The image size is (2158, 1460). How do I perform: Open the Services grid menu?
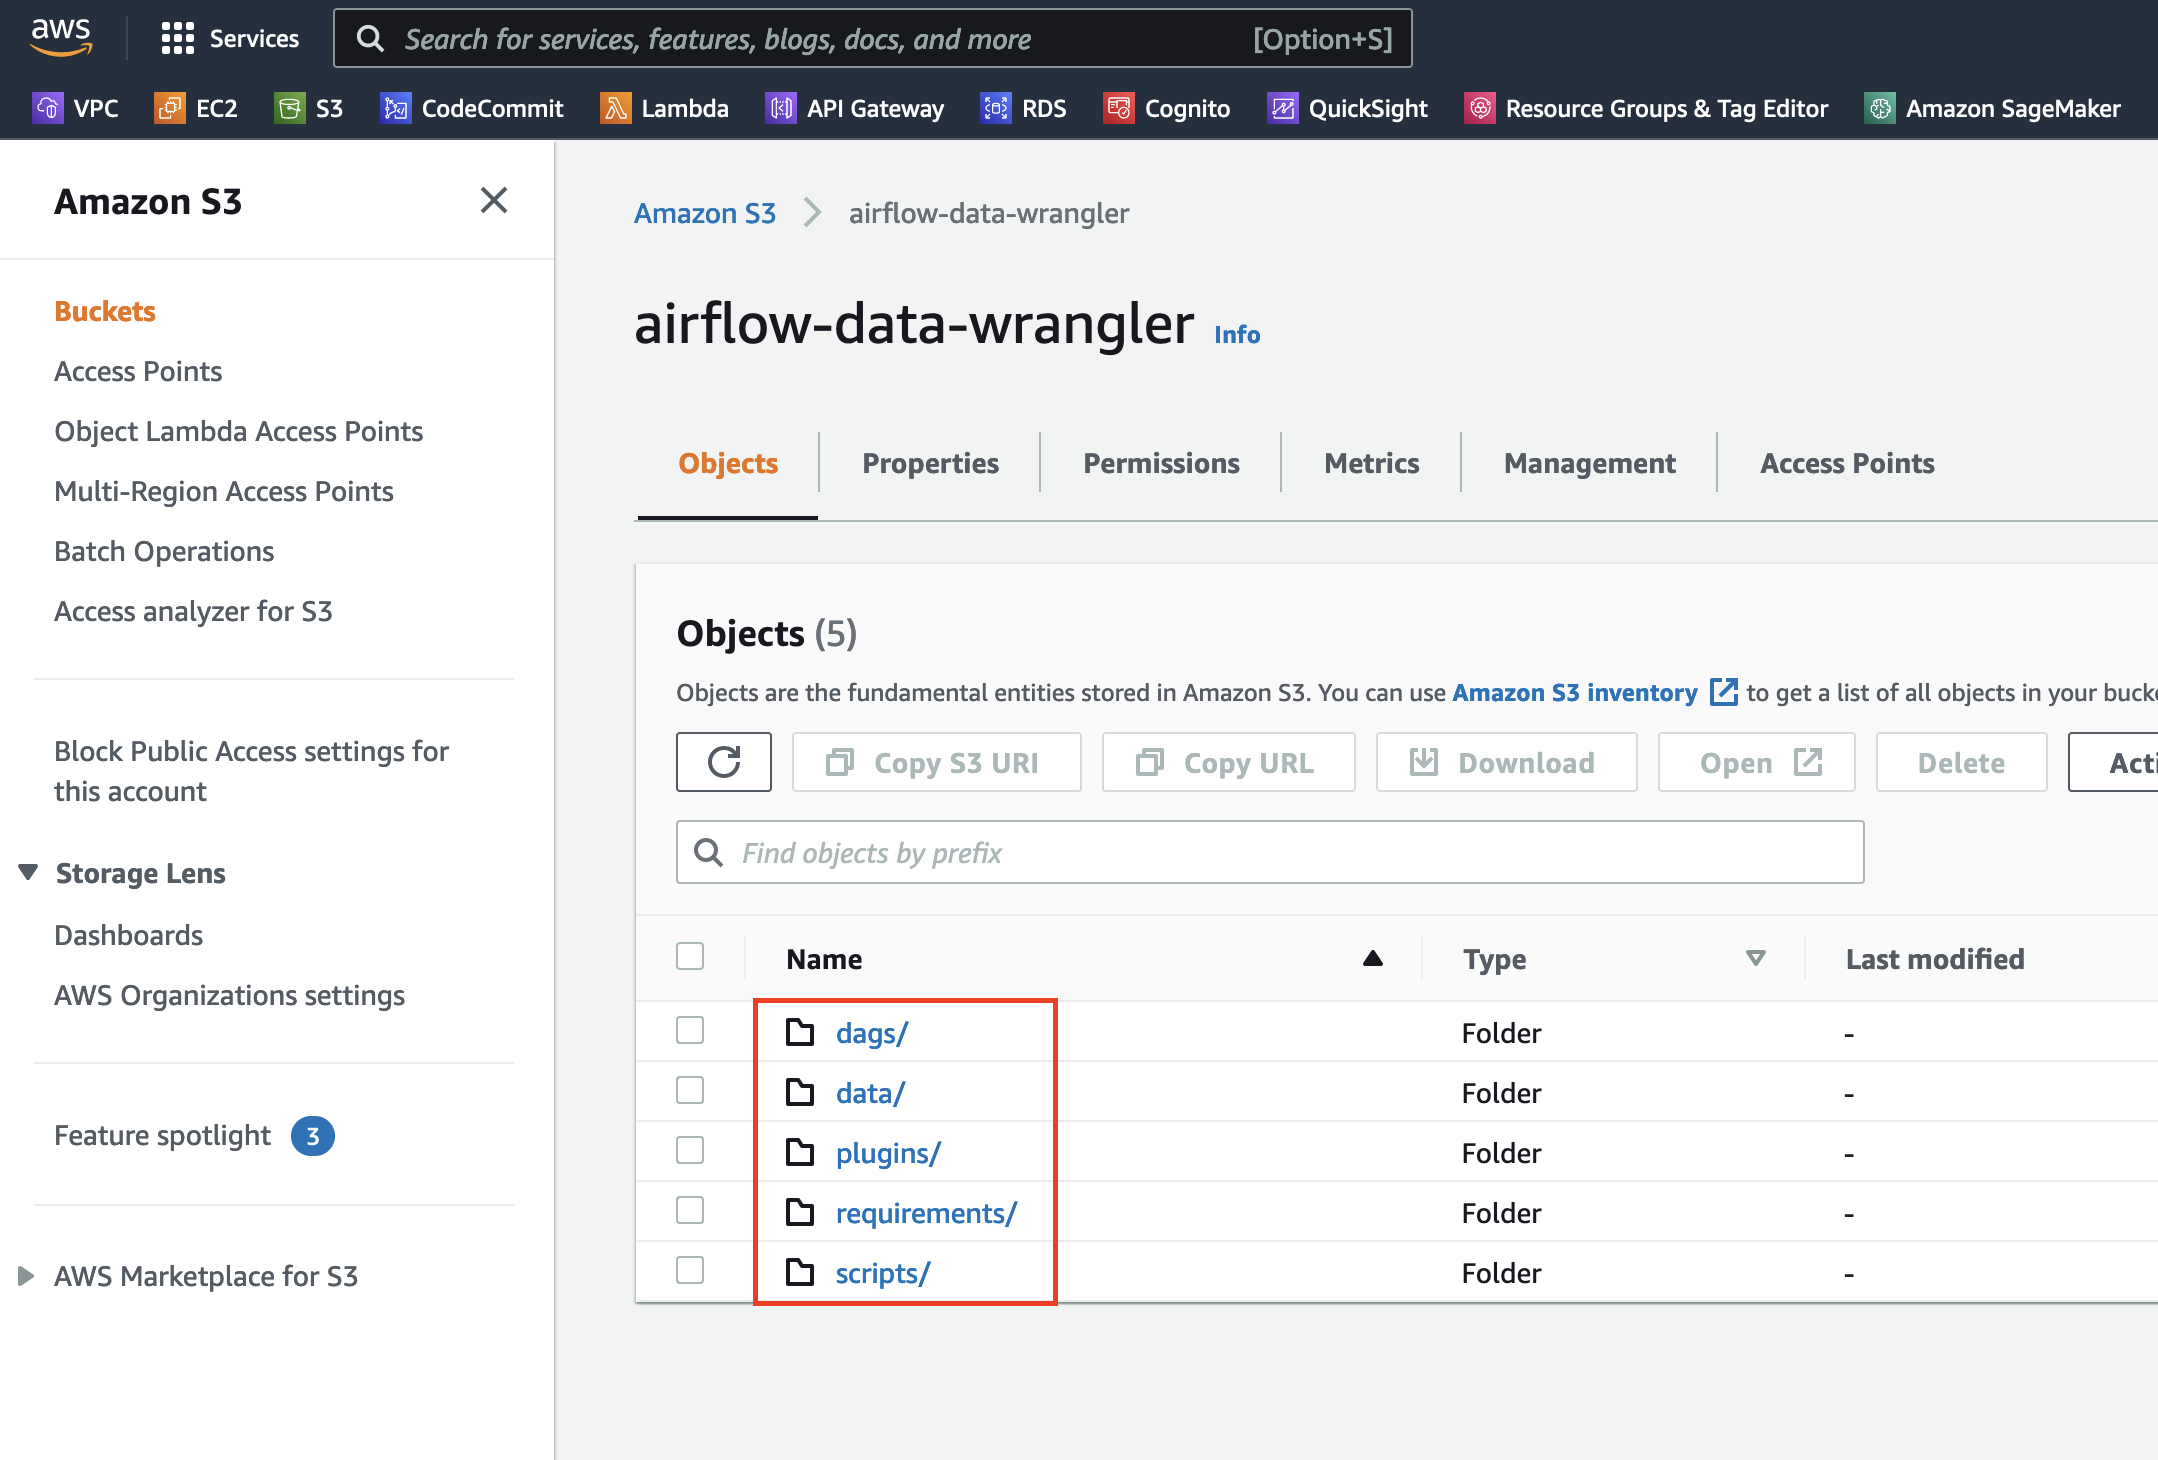tap(230, 38)
